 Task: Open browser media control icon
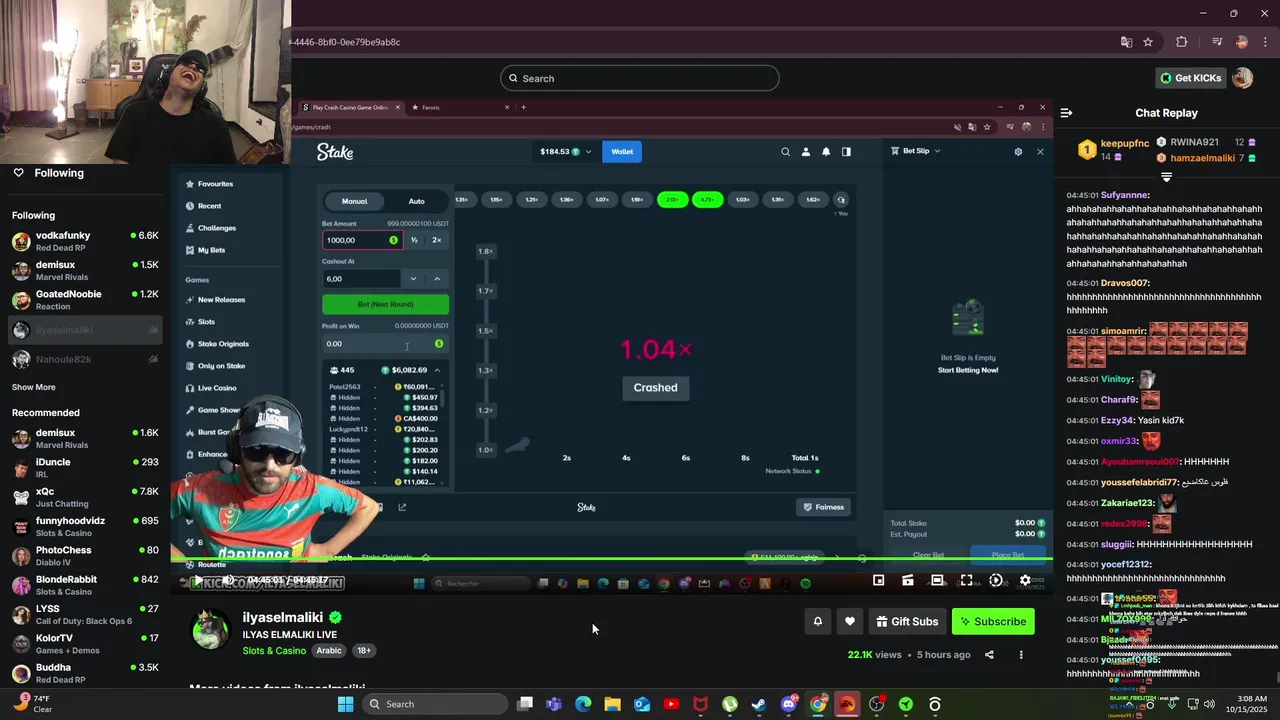(x=1217, y=42)
